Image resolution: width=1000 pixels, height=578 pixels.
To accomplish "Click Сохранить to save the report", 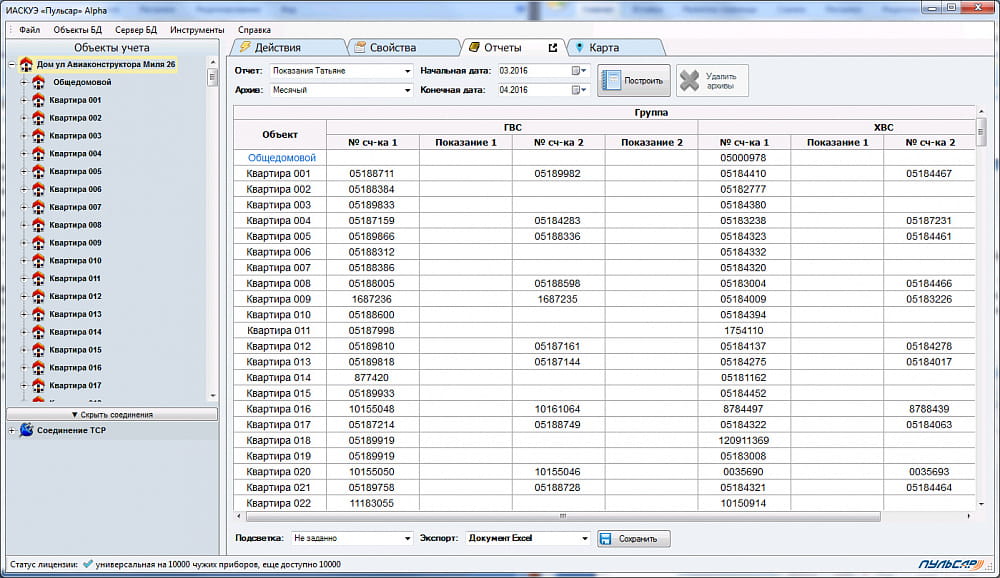I will (634, 539).
